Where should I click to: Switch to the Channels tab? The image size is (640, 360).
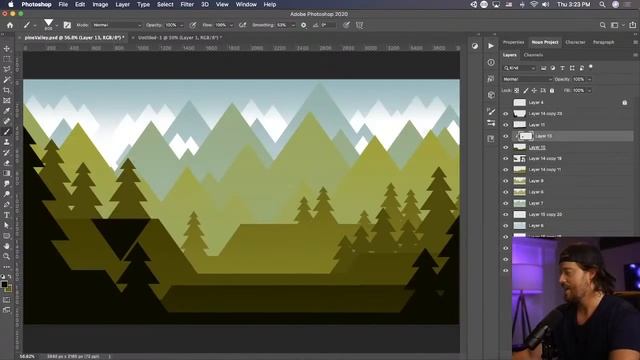533,55
